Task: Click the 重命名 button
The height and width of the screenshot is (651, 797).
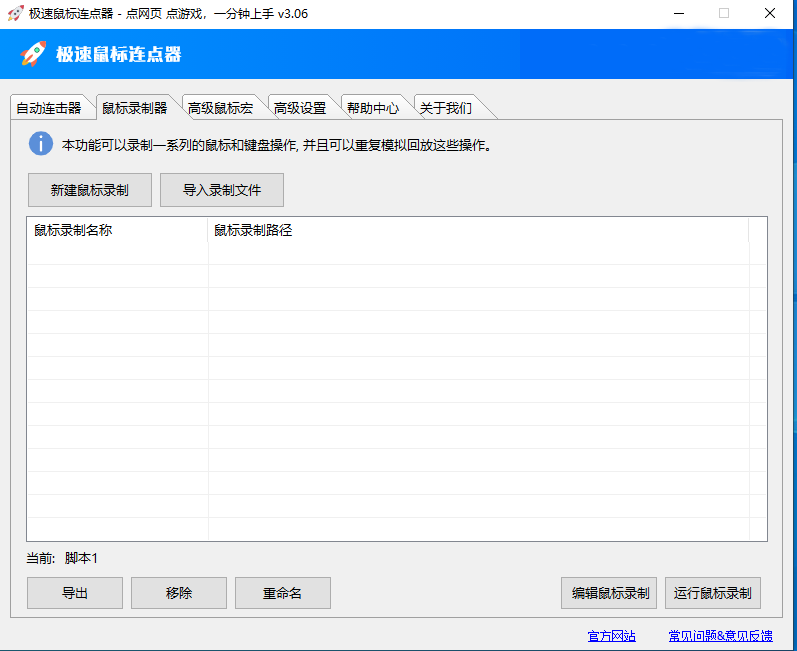Action: (282, 593)
